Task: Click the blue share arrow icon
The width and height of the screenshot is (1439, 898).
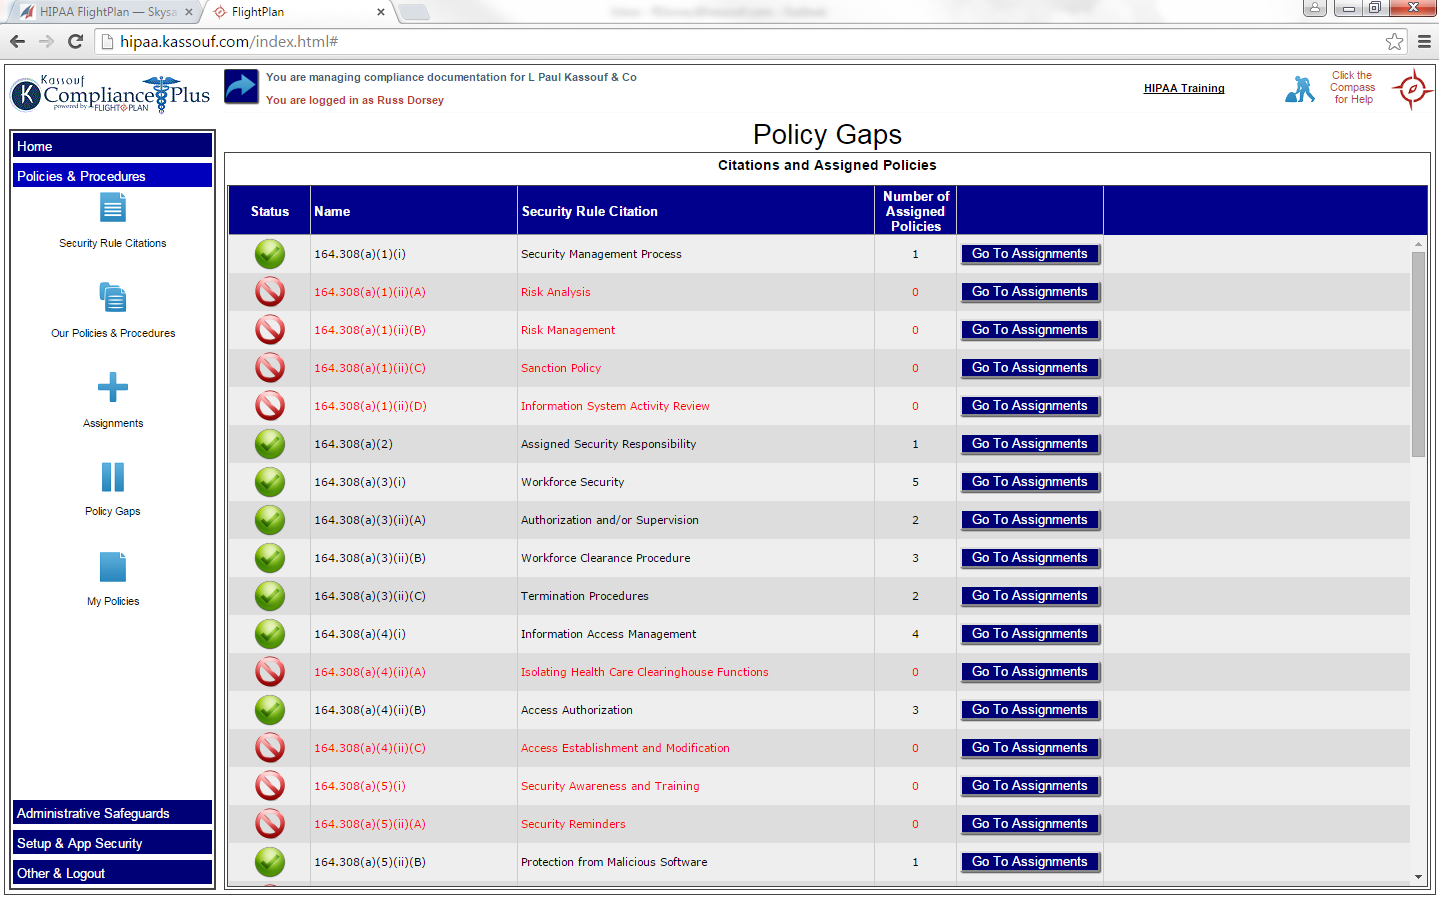Action: pyautogui.click(x=241, y=86)
